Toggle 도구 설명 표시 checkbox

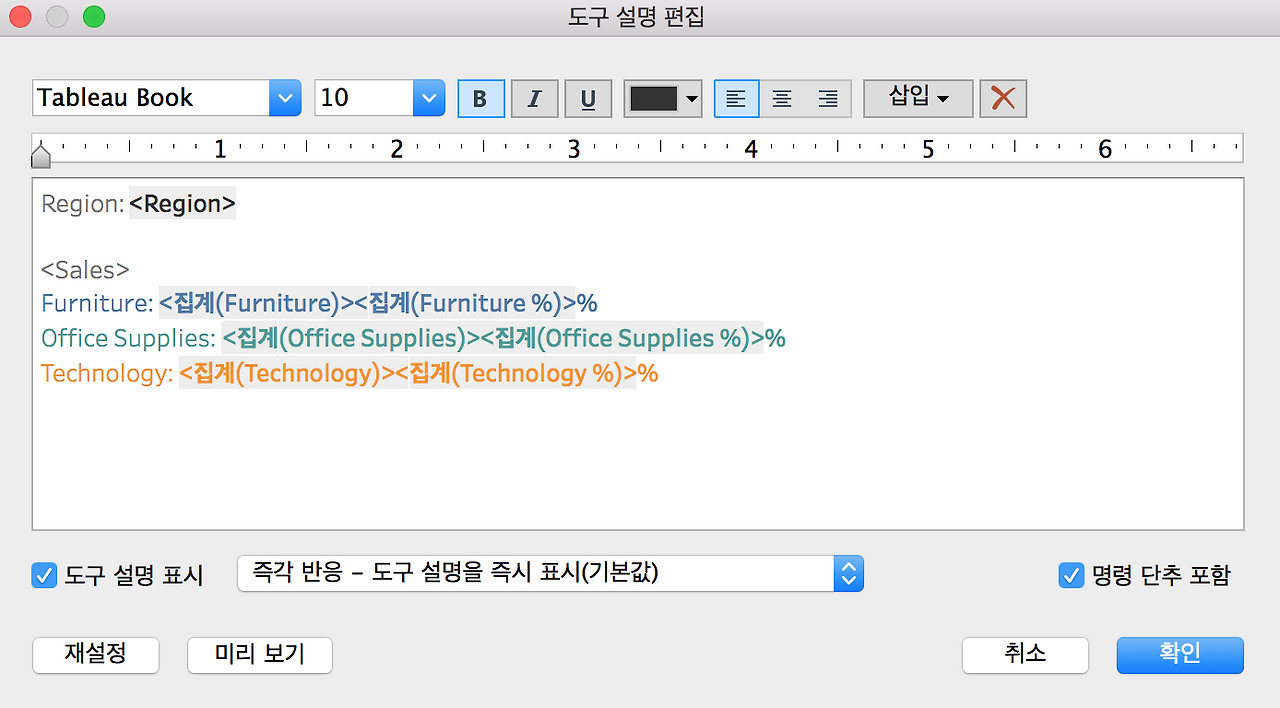[x=44, y=575]
